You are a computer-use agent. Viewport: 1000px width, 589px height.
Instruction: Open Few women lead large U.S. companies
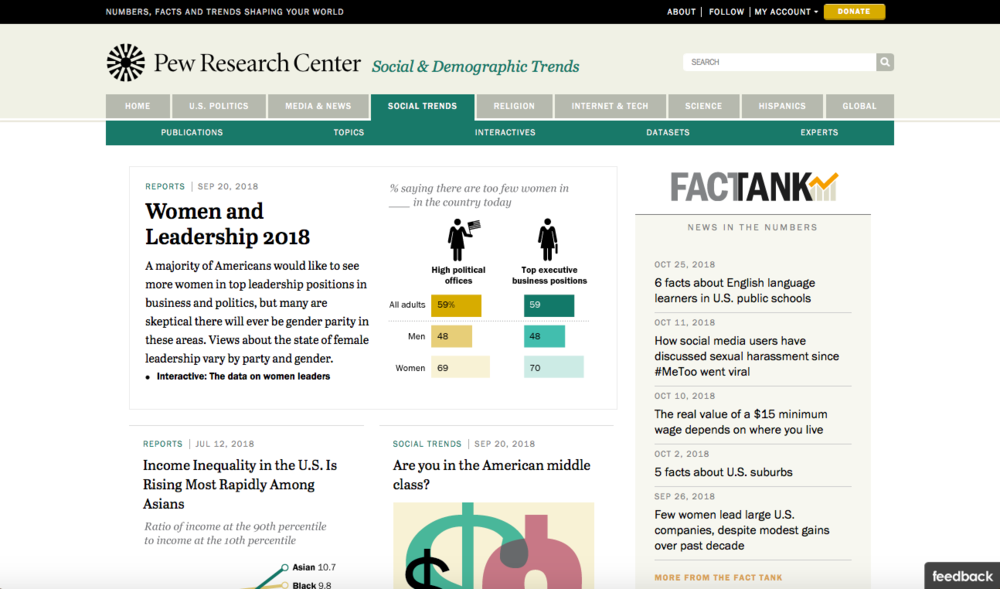tap(742, 530)
